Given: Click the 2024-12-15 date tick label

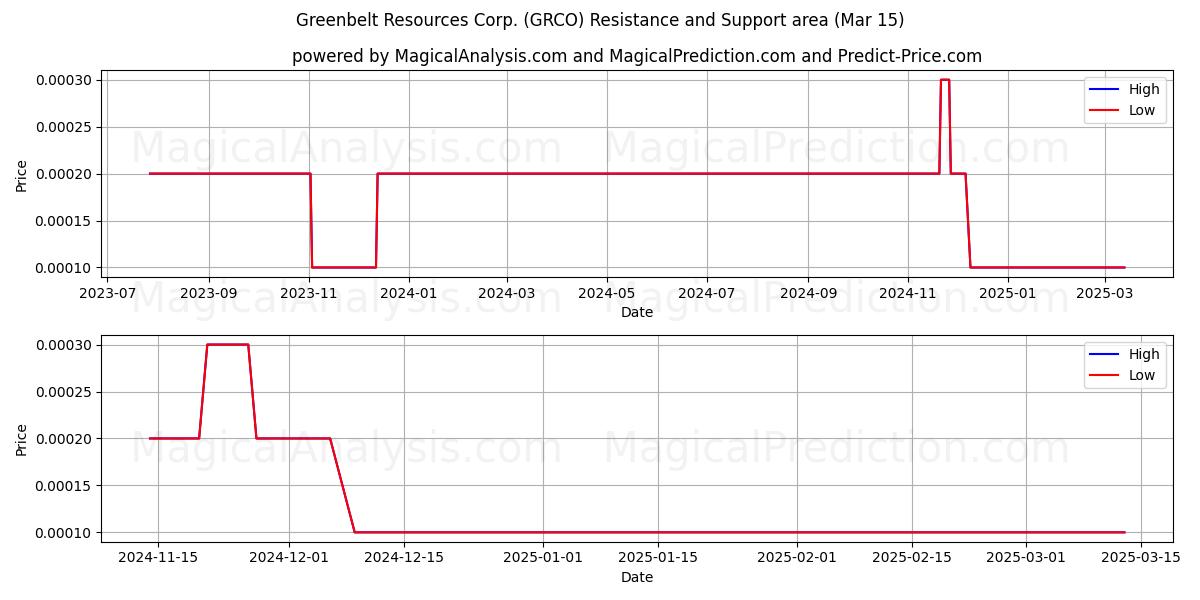Looking at the screenshot, I should [x=404, y=559].
